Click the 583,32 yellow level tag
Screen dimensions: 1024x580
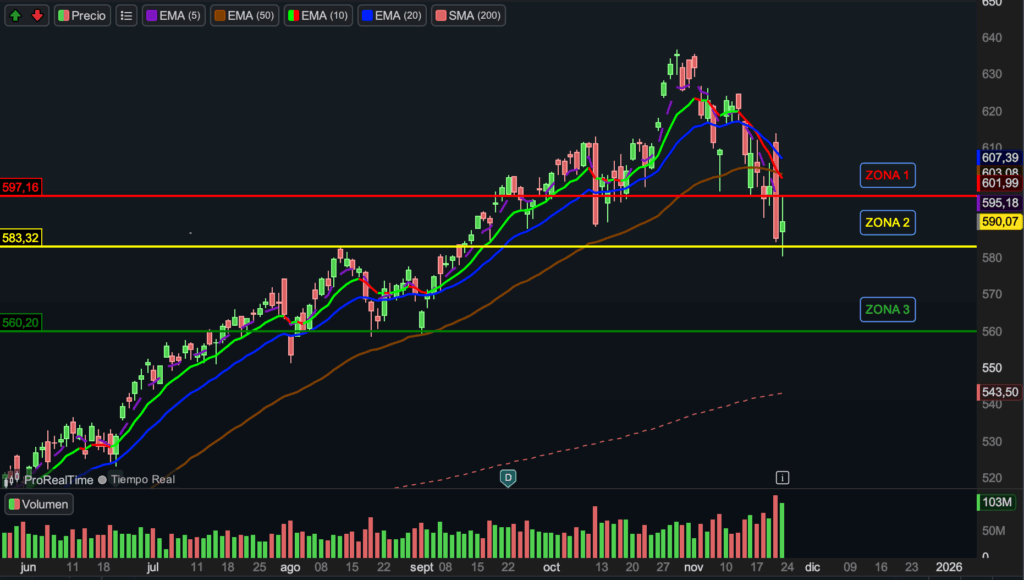tap(21, 237)
